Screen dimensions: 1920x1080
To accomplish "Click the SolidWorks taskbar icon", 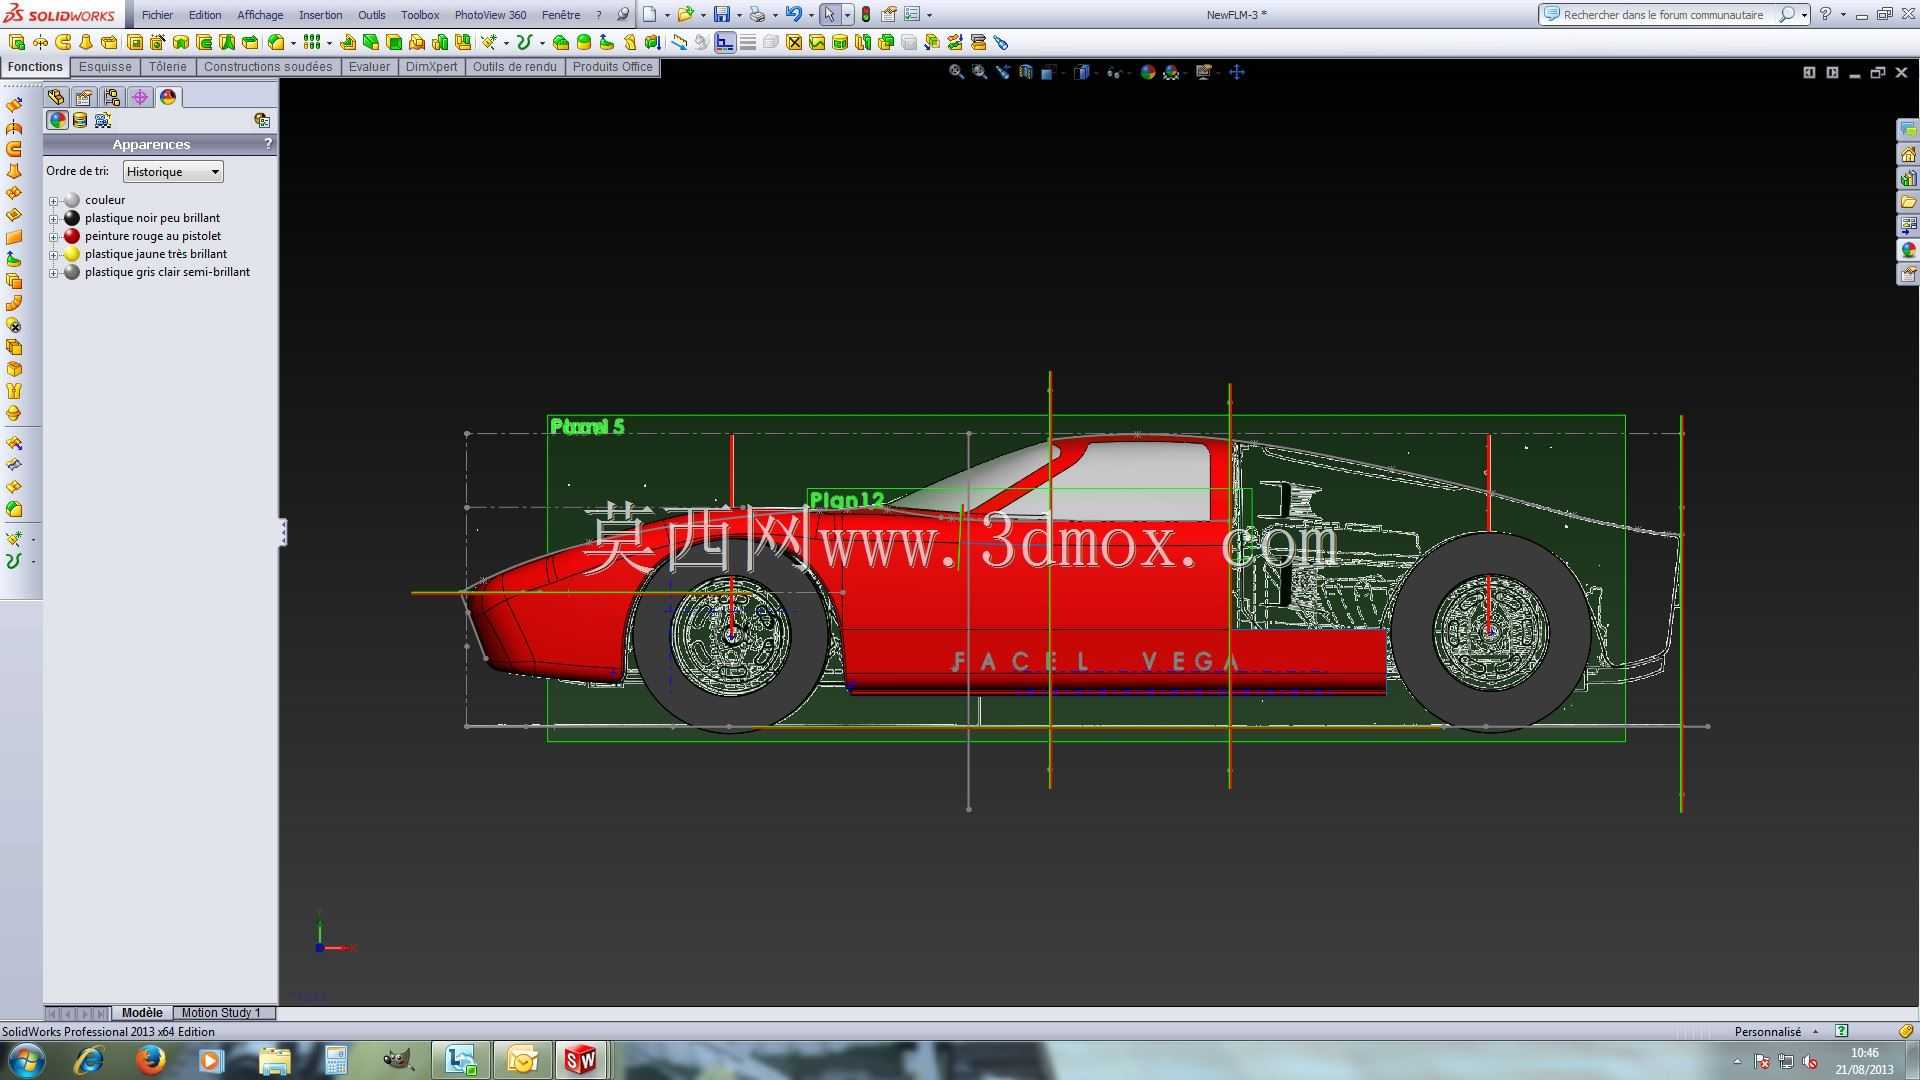I will [x=580, y=1060].
